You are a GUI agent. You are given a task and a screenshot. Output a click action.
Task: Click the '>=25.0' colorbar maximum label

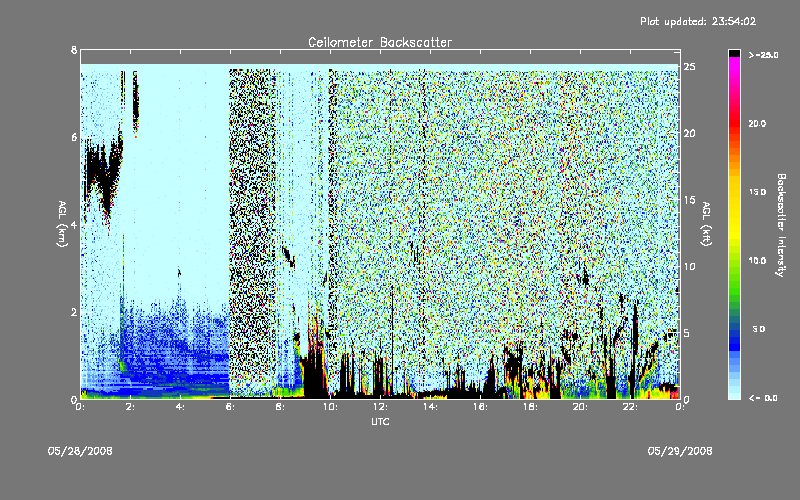(763, 55)
